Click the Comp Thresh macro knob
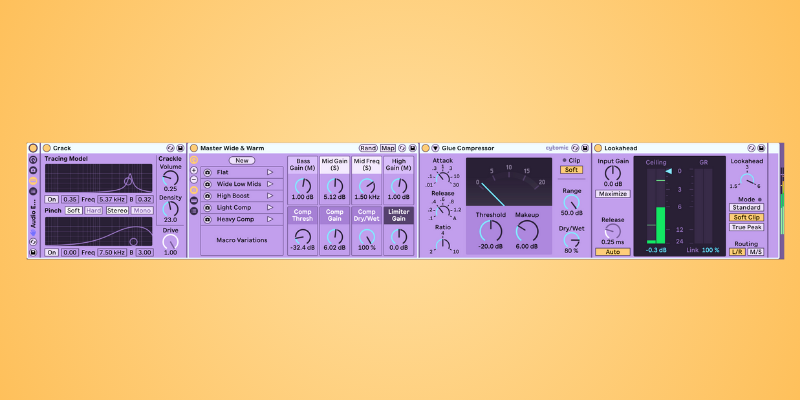Image resolution: width=800 pixels, height=400 pixels. [303, 236]
